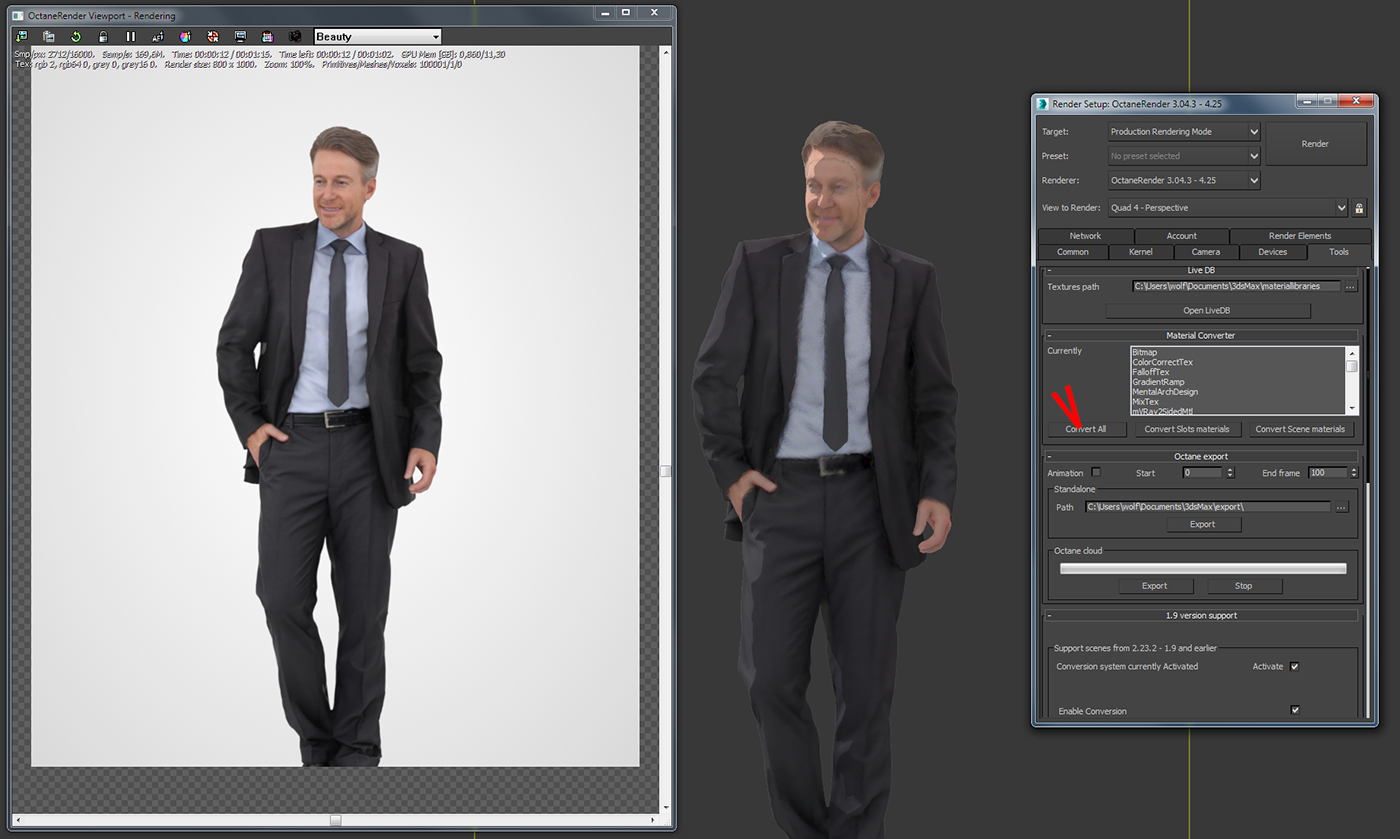Click the Octane cloud Stop button
Screen dimensions: 1400x839
[1243, 586]
